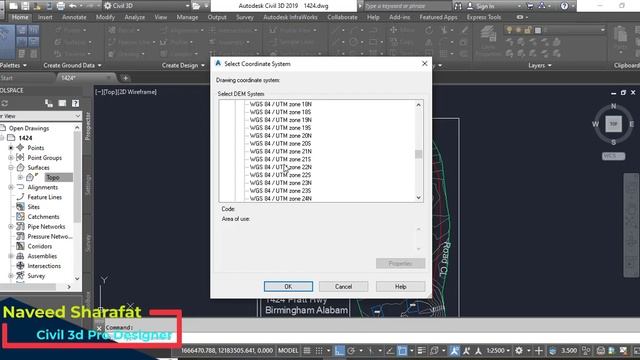640x360 pixels.
Task: Click the Help question mark icon
Action: (x=564, y=6)
